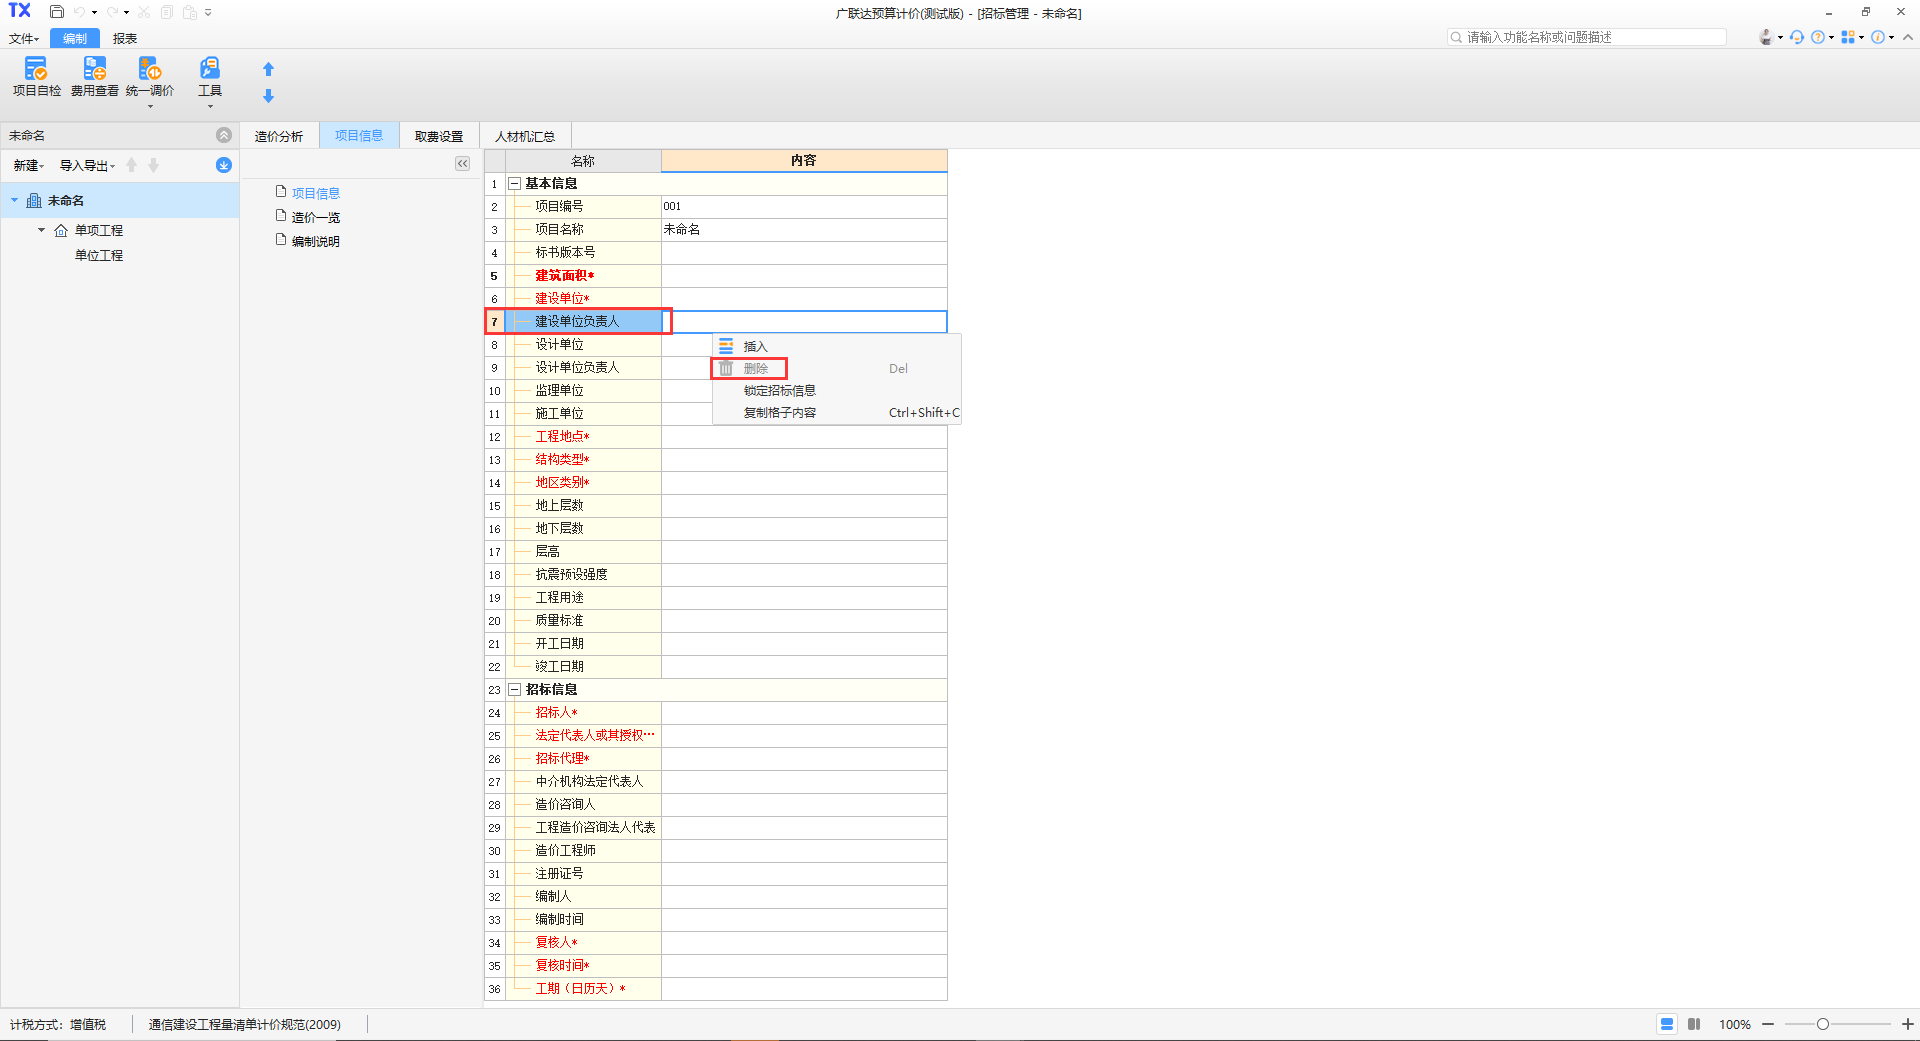1920x1041 pixels.
Task: Switch to the horizontal split layout view
Action: coord(1667,1024)
